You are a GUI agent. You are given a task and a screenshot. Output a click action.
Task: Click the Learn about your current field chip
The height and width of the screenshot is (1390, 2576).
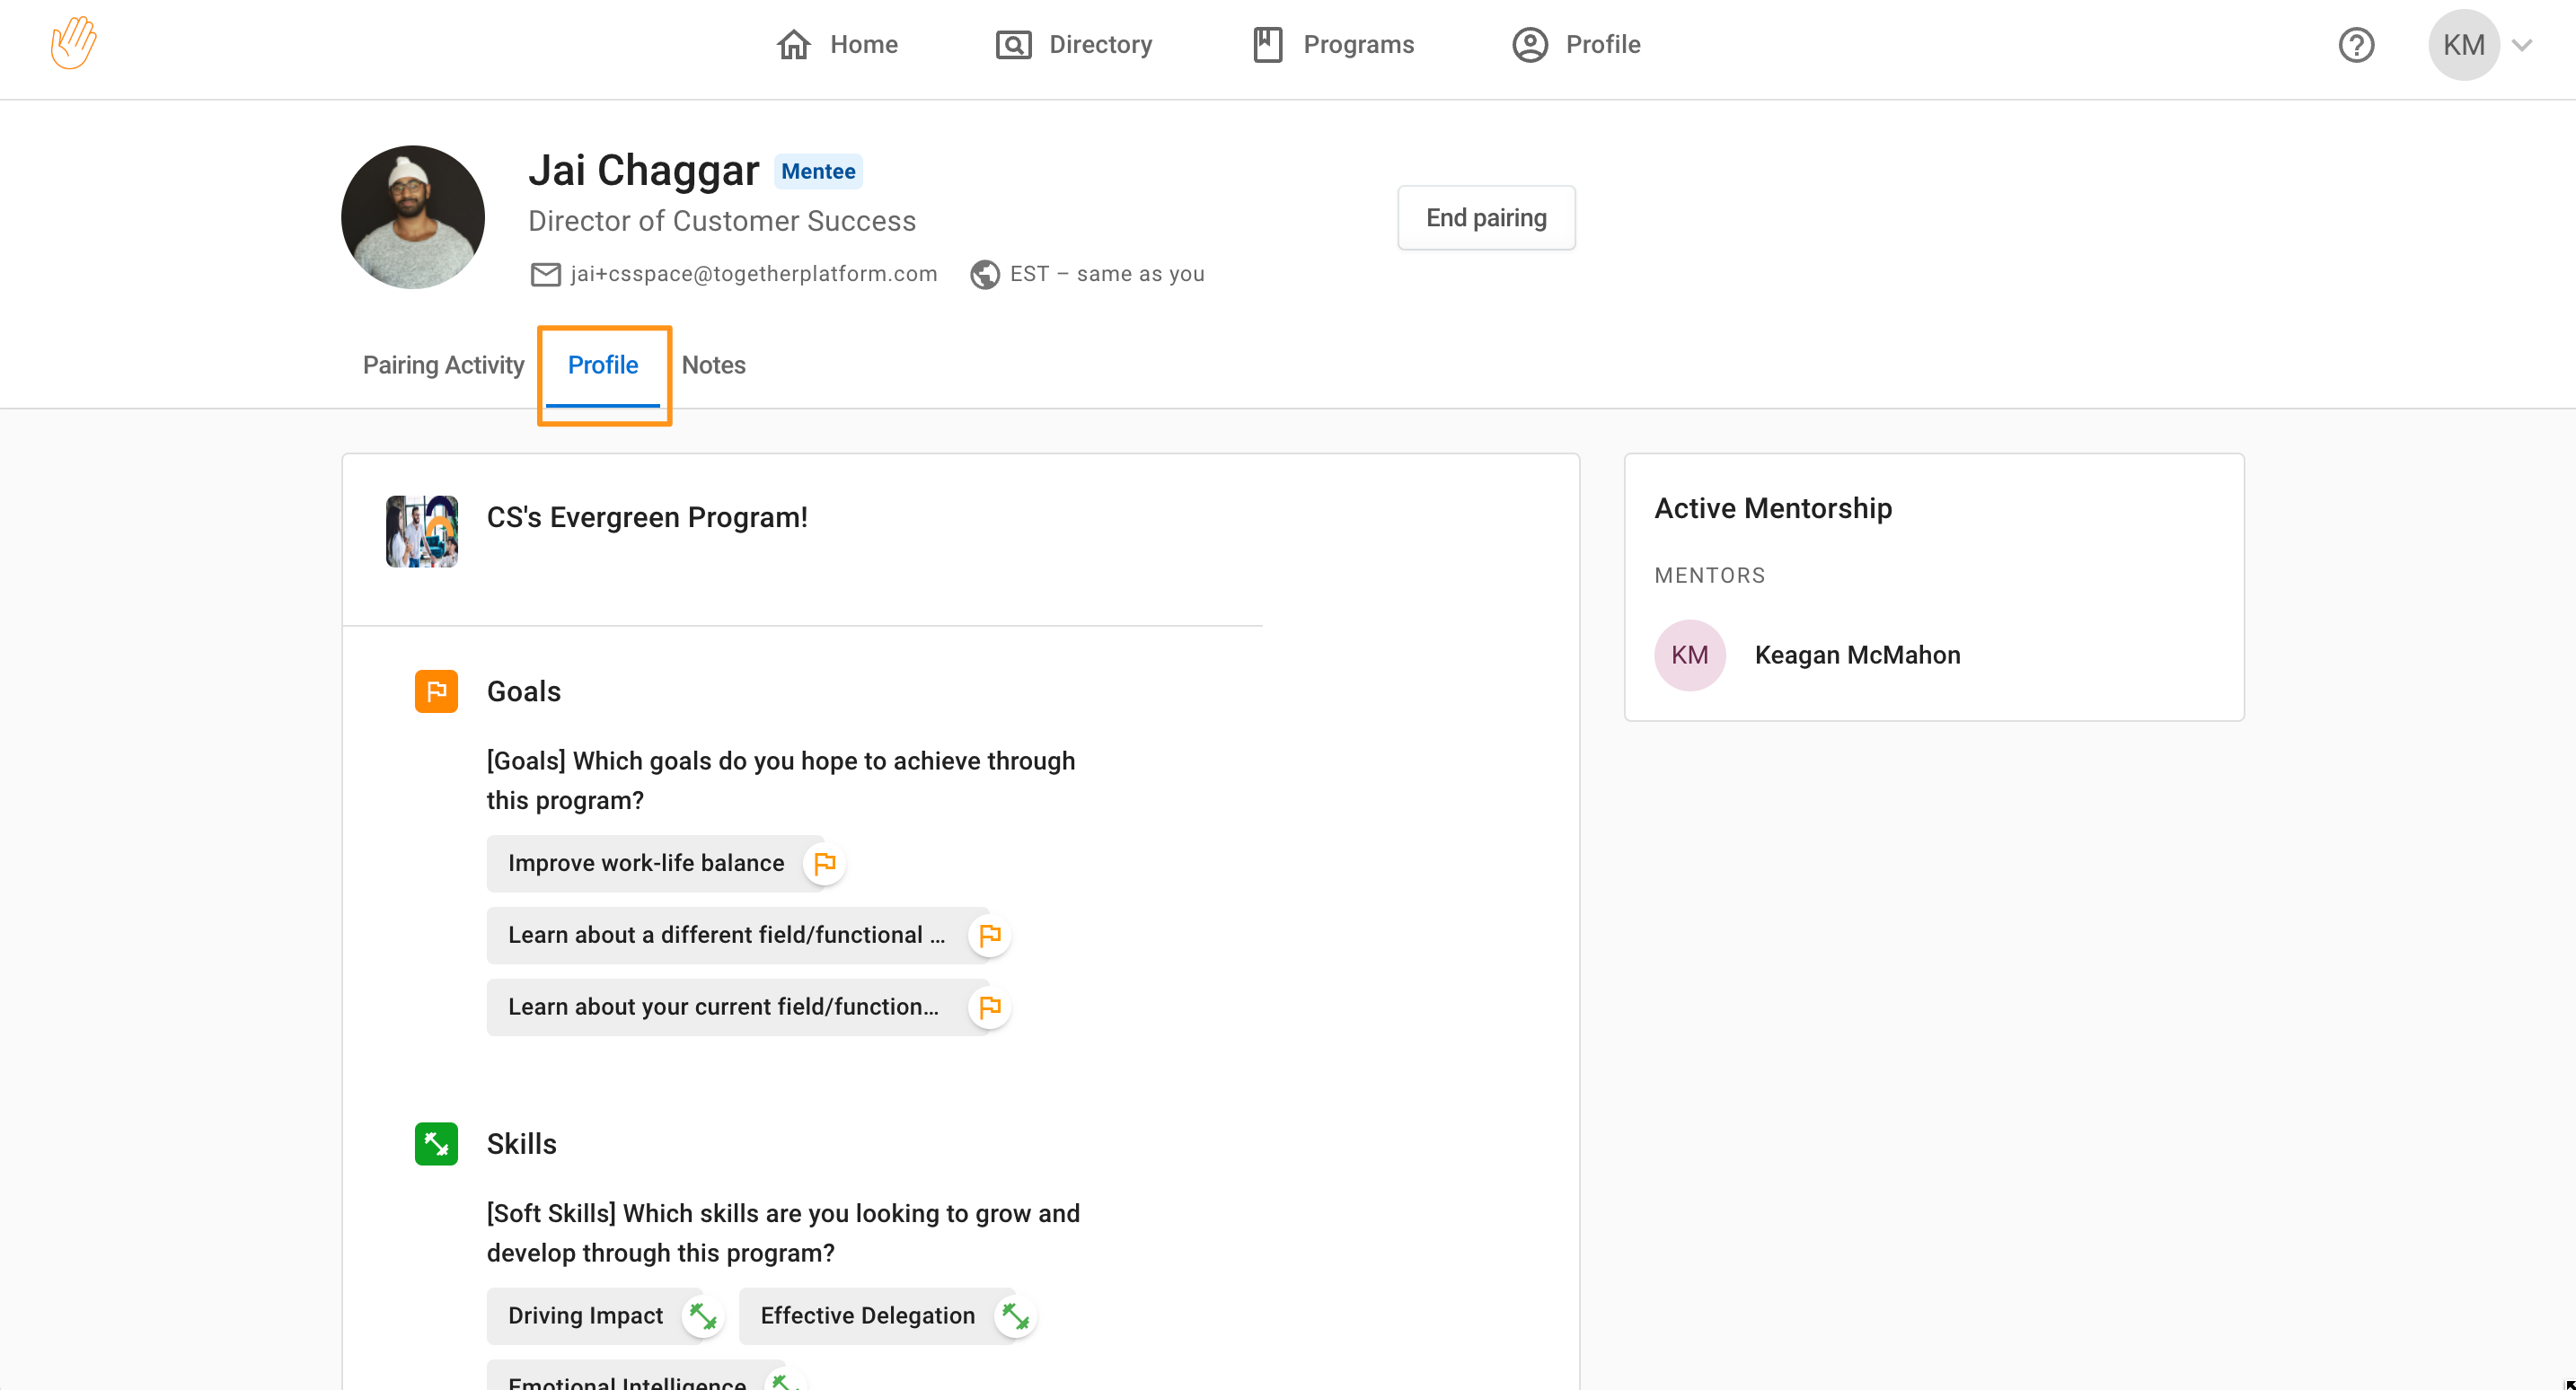point(737,1007)
